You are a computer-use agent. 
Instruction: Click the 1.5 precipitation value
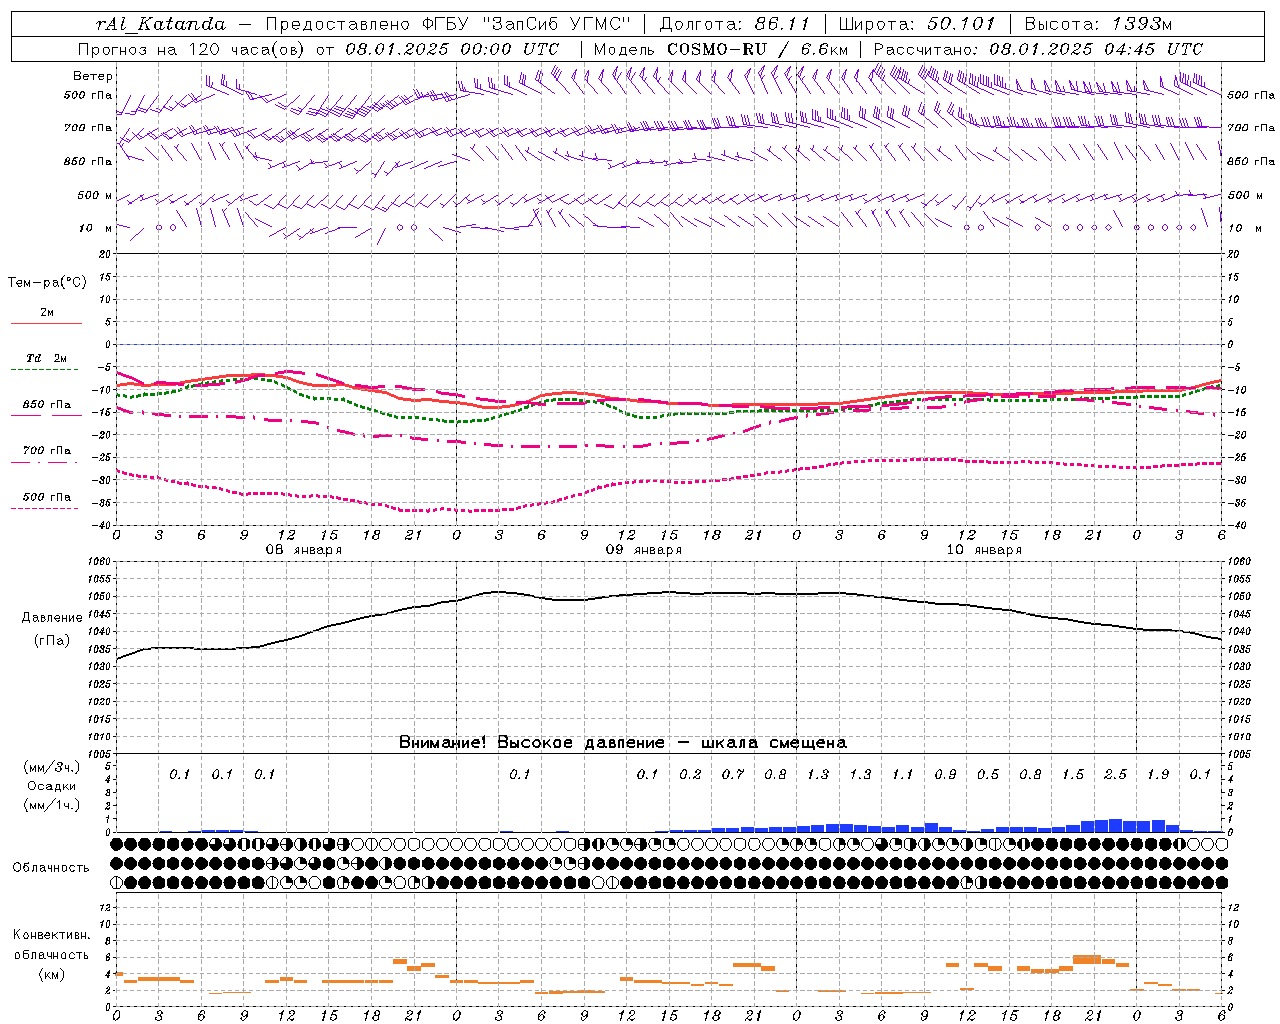pyautogui.click(x=1073, y=774)
